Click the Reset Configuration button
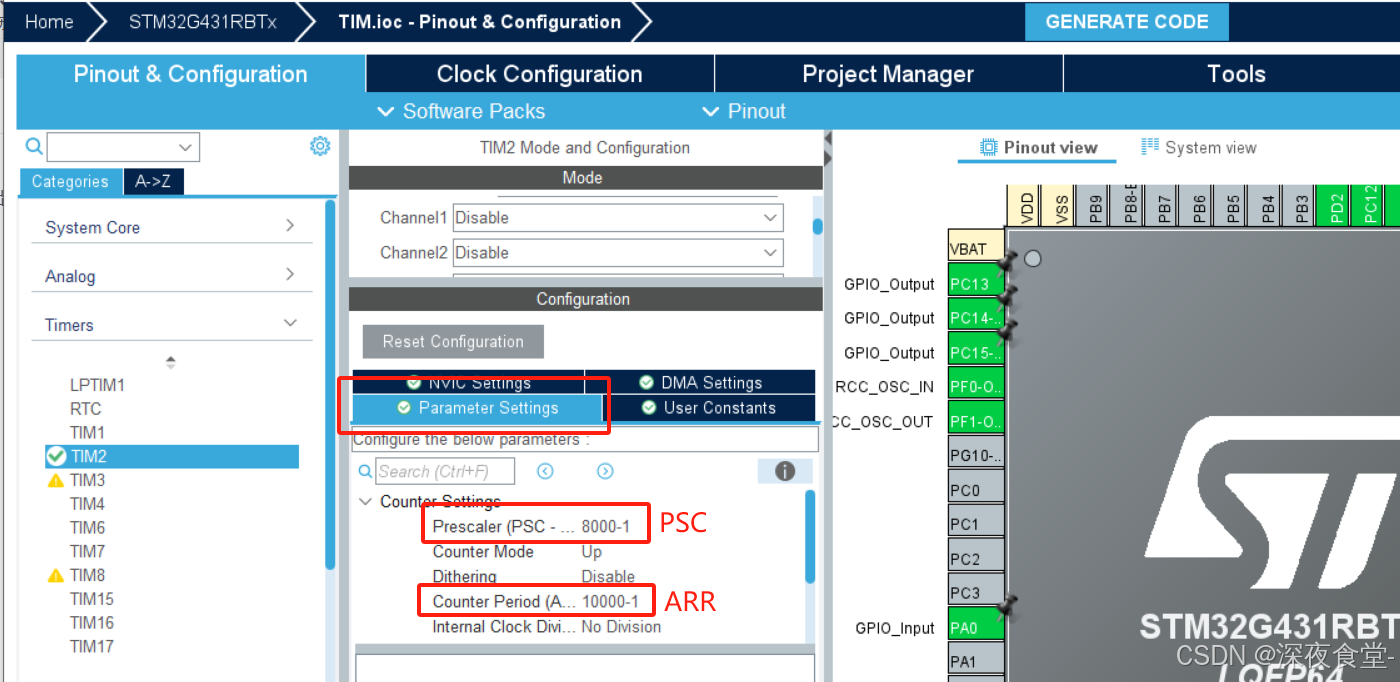 453,341
